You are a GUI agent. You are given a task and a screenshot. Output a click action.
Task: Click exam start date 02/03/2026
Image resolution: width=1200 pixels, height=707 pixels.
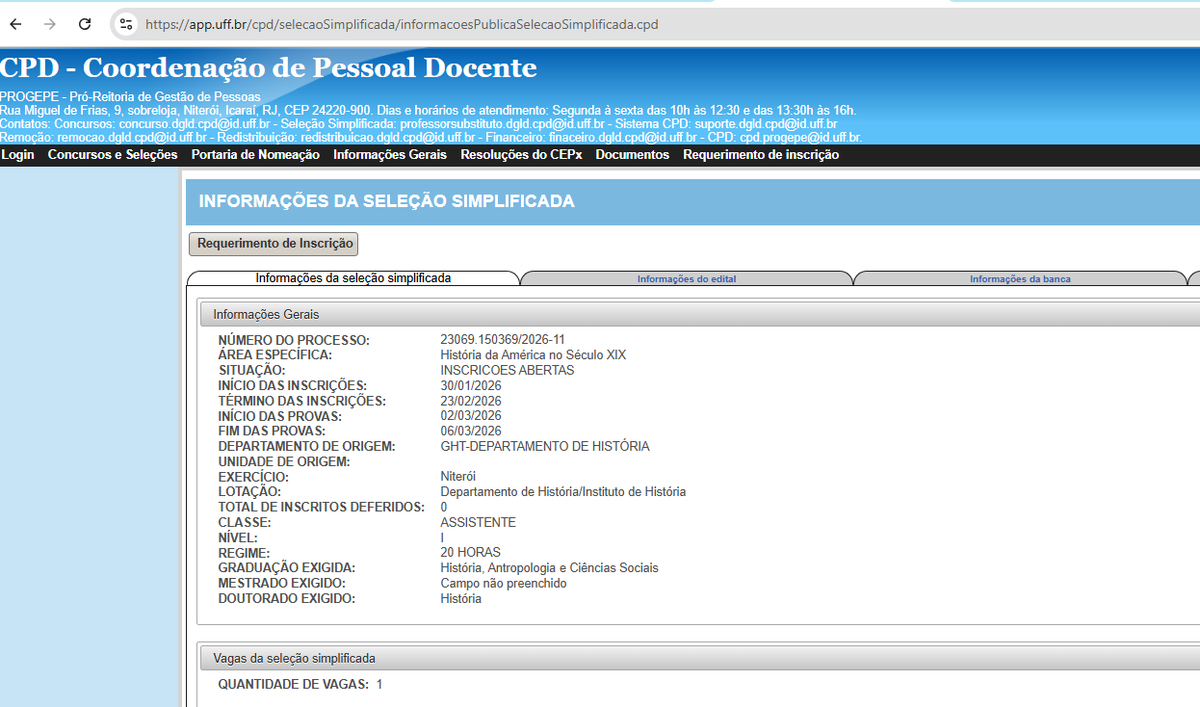pyautogui.click(x=471, y=416)
